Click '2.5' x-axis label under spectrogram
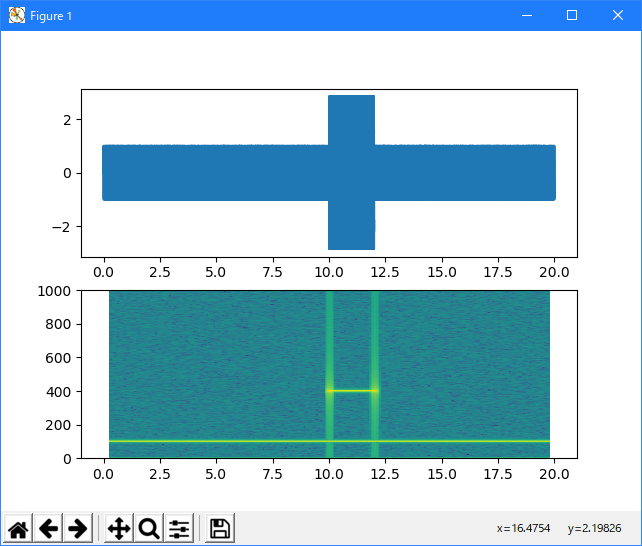The height and width of the screenshot is (546, 642). [x=160, y=474]
